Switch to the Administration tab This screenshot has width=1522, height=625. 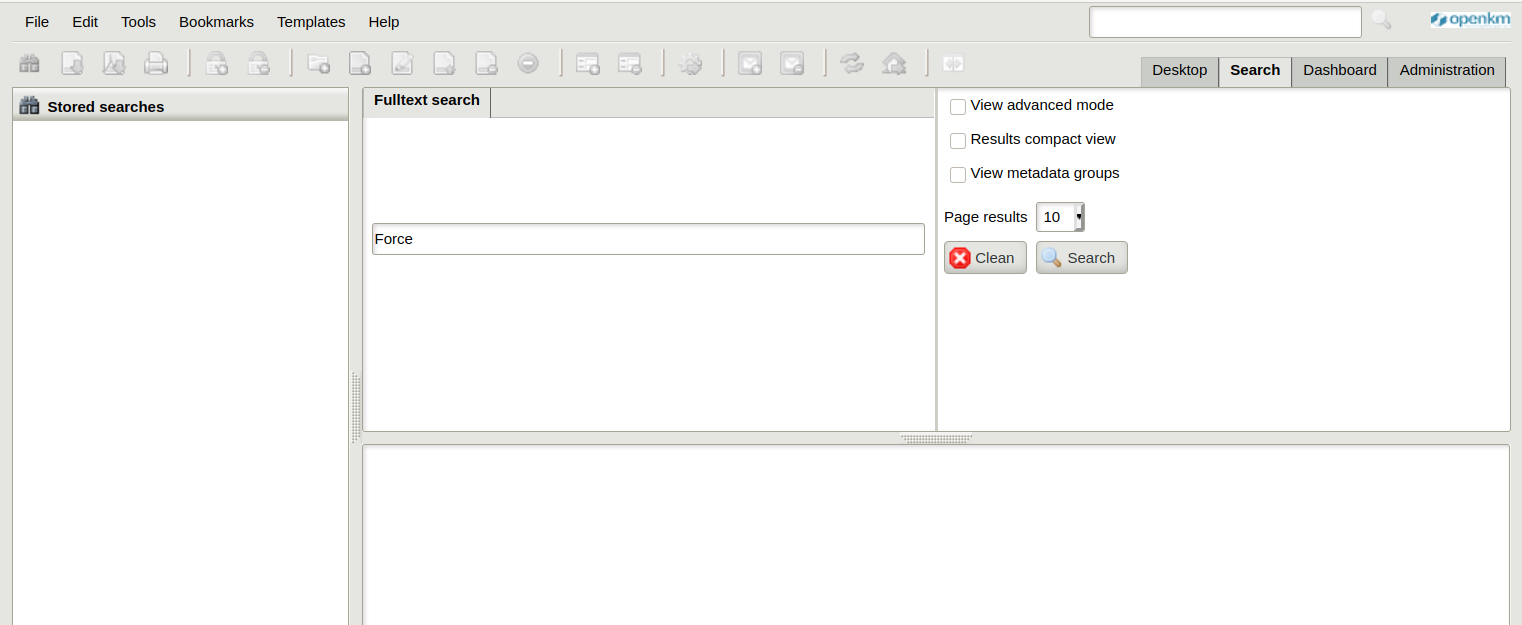click(1446, 70)
